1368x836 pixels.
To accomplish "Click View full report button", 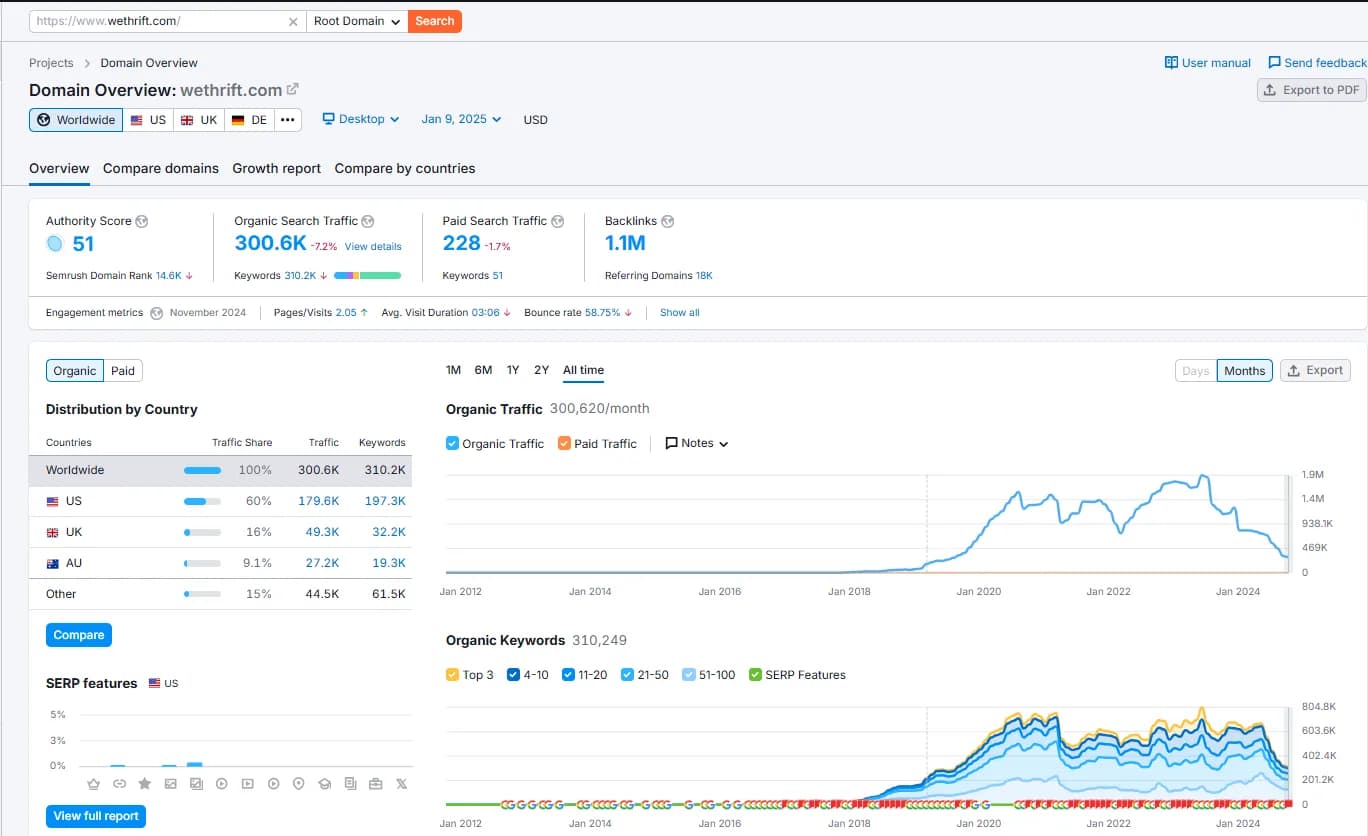I will pyautogui.click(x=96, y=816).
